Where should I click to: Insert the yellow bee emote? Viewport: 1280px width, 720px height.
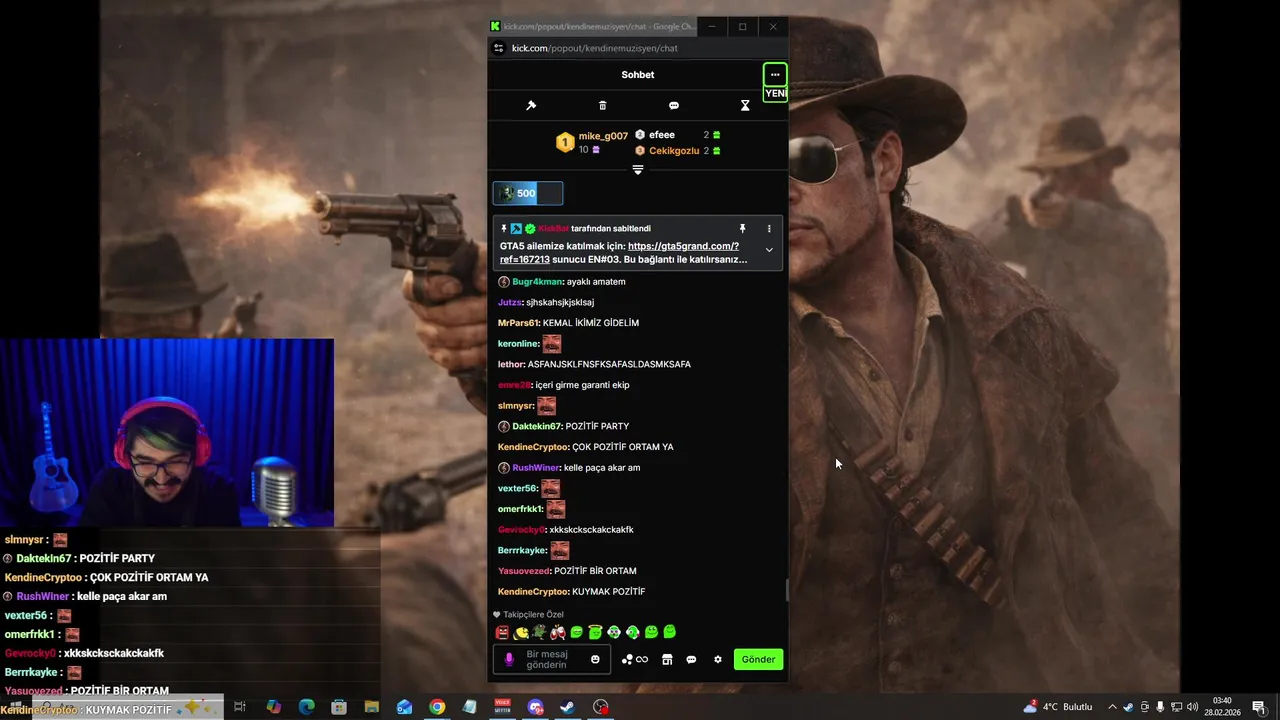(x=521, y=632)
